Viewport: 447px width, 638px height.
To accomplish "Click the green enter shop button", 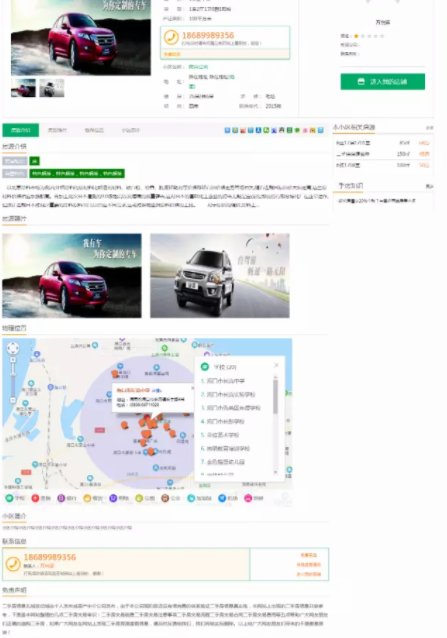I will (383, 81).
